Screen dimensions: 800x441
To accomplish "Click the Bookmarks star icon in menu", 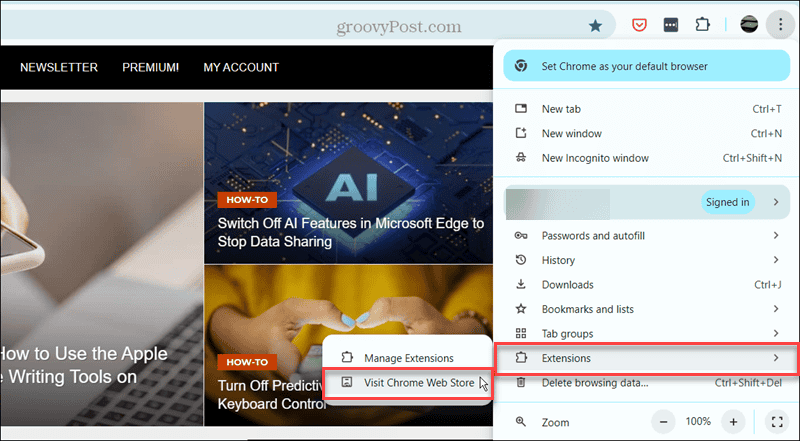I will (x=521, y=309).
